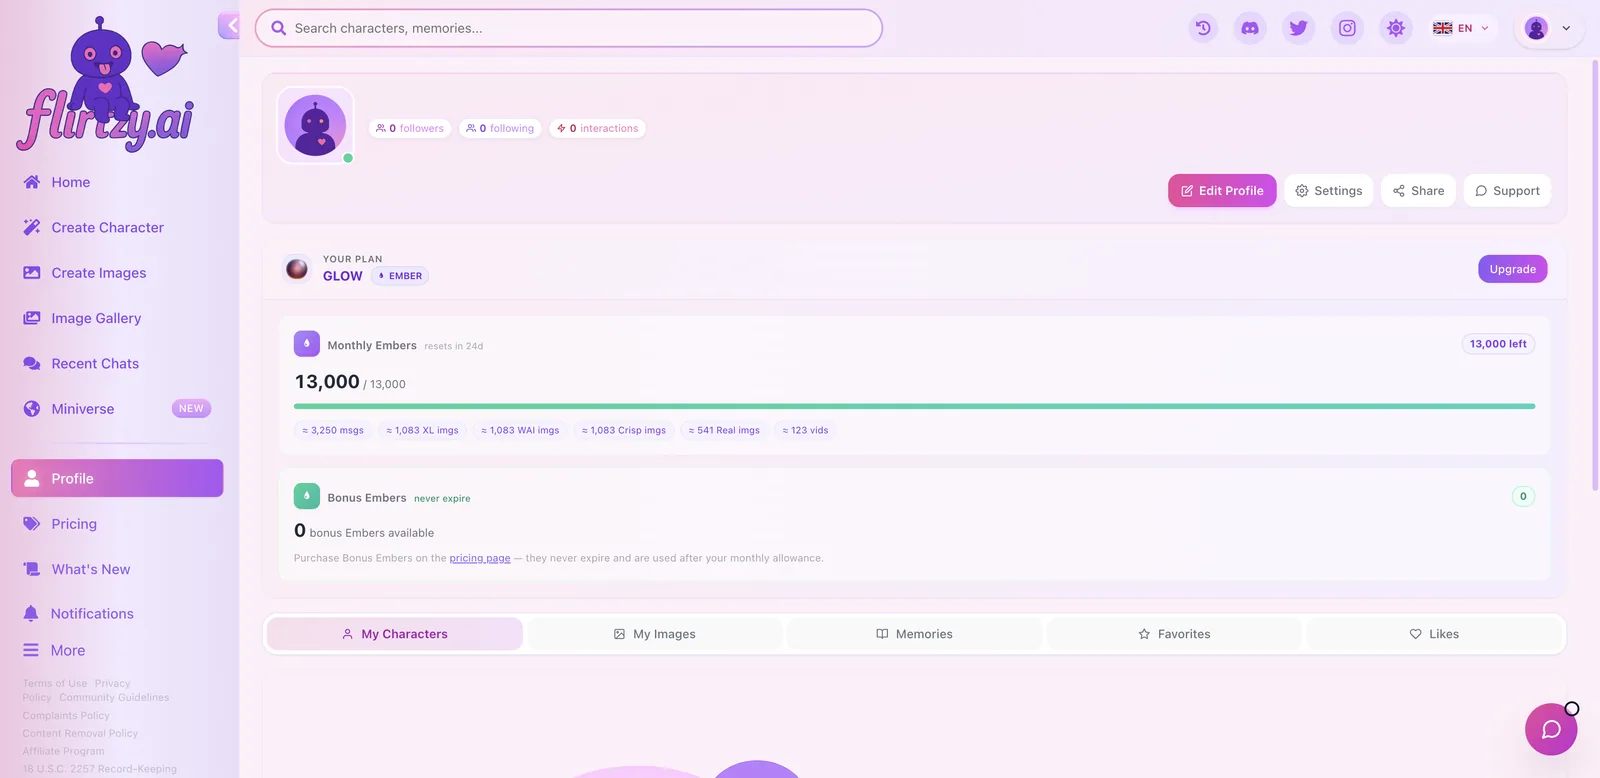Image resolution: width=1600 pixels, height=778 pixels.
Task: Open the Content Removal Policy link
Action: pyautogui.click(x=80, y=734)
